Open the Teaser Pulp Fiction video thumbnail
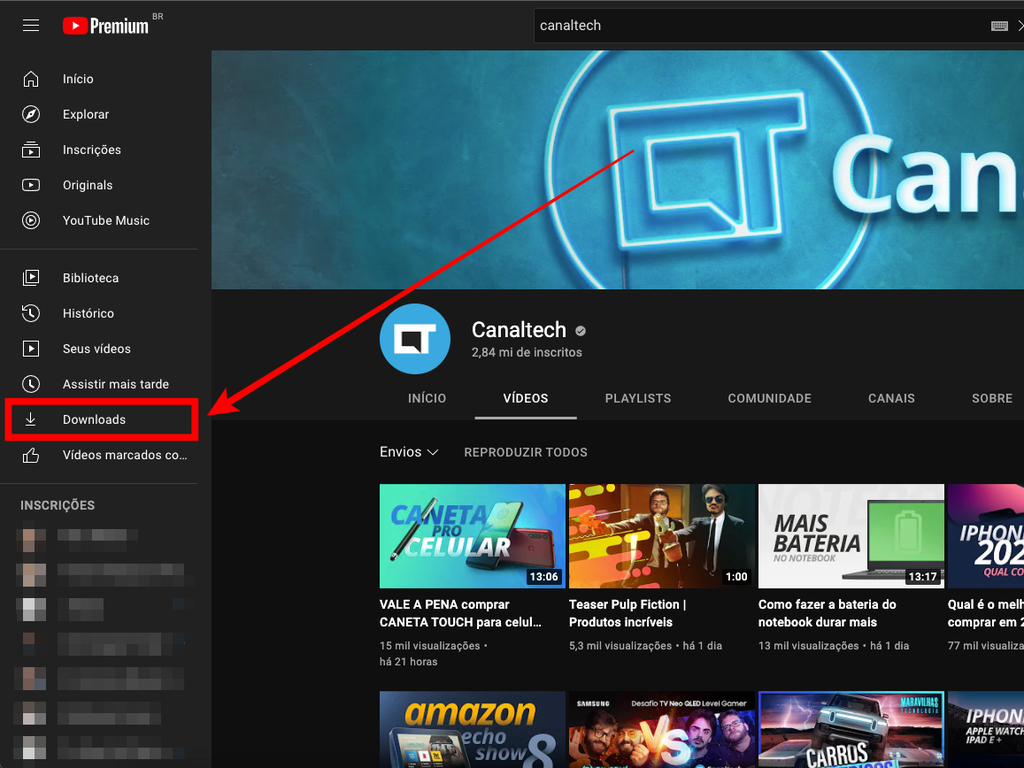Viewport: 1024px width, 768px height. point(662,536)
